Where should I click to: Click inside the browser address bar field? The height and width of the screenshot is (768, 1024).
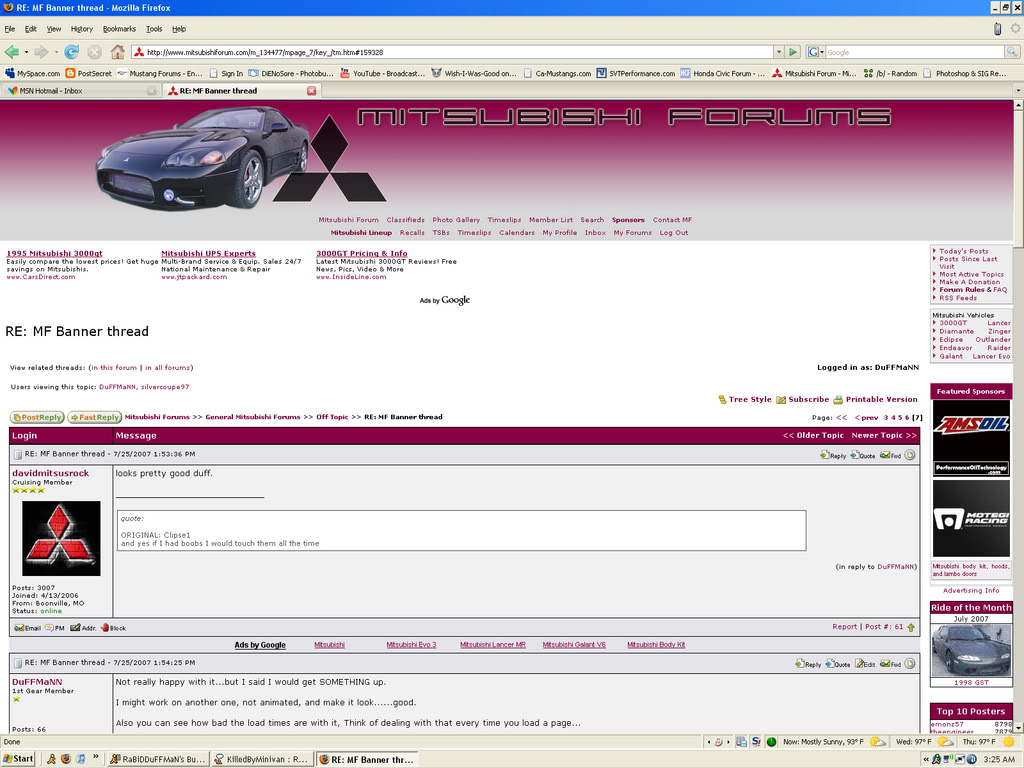click(400, 51)
